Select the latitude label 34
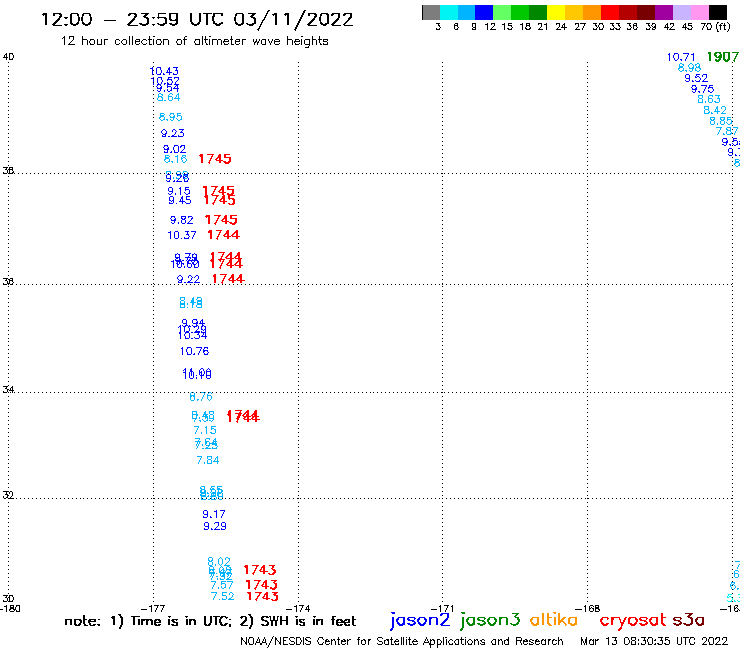 (8, 389)
